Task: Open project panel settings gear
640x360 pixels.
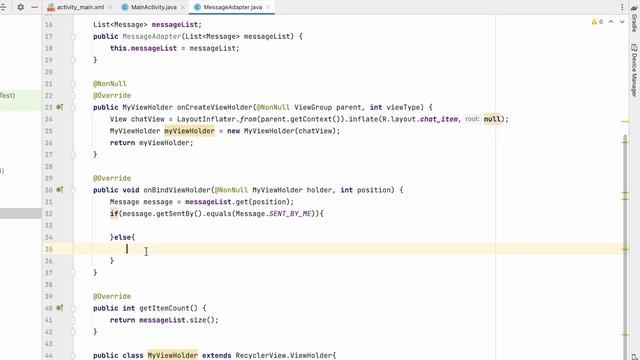Action: (x=20, y=7)
